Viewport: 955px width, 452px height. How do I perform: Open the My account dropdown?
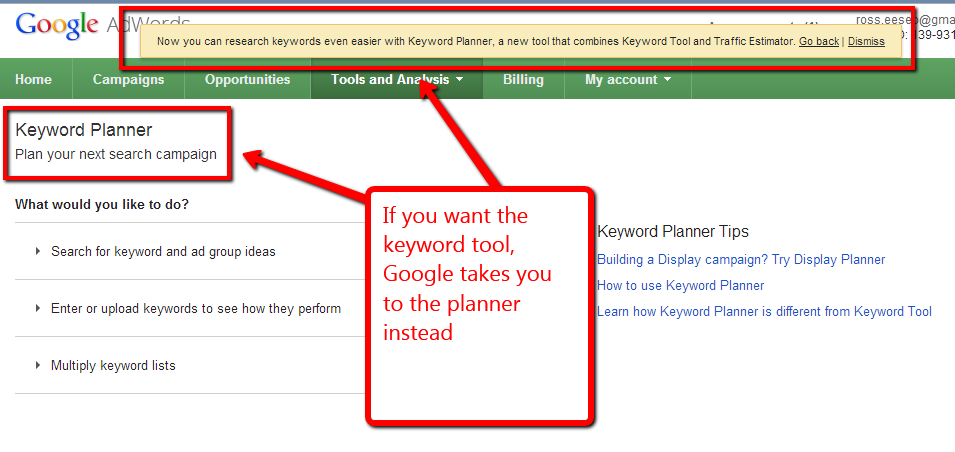click(x=628, y=79)
